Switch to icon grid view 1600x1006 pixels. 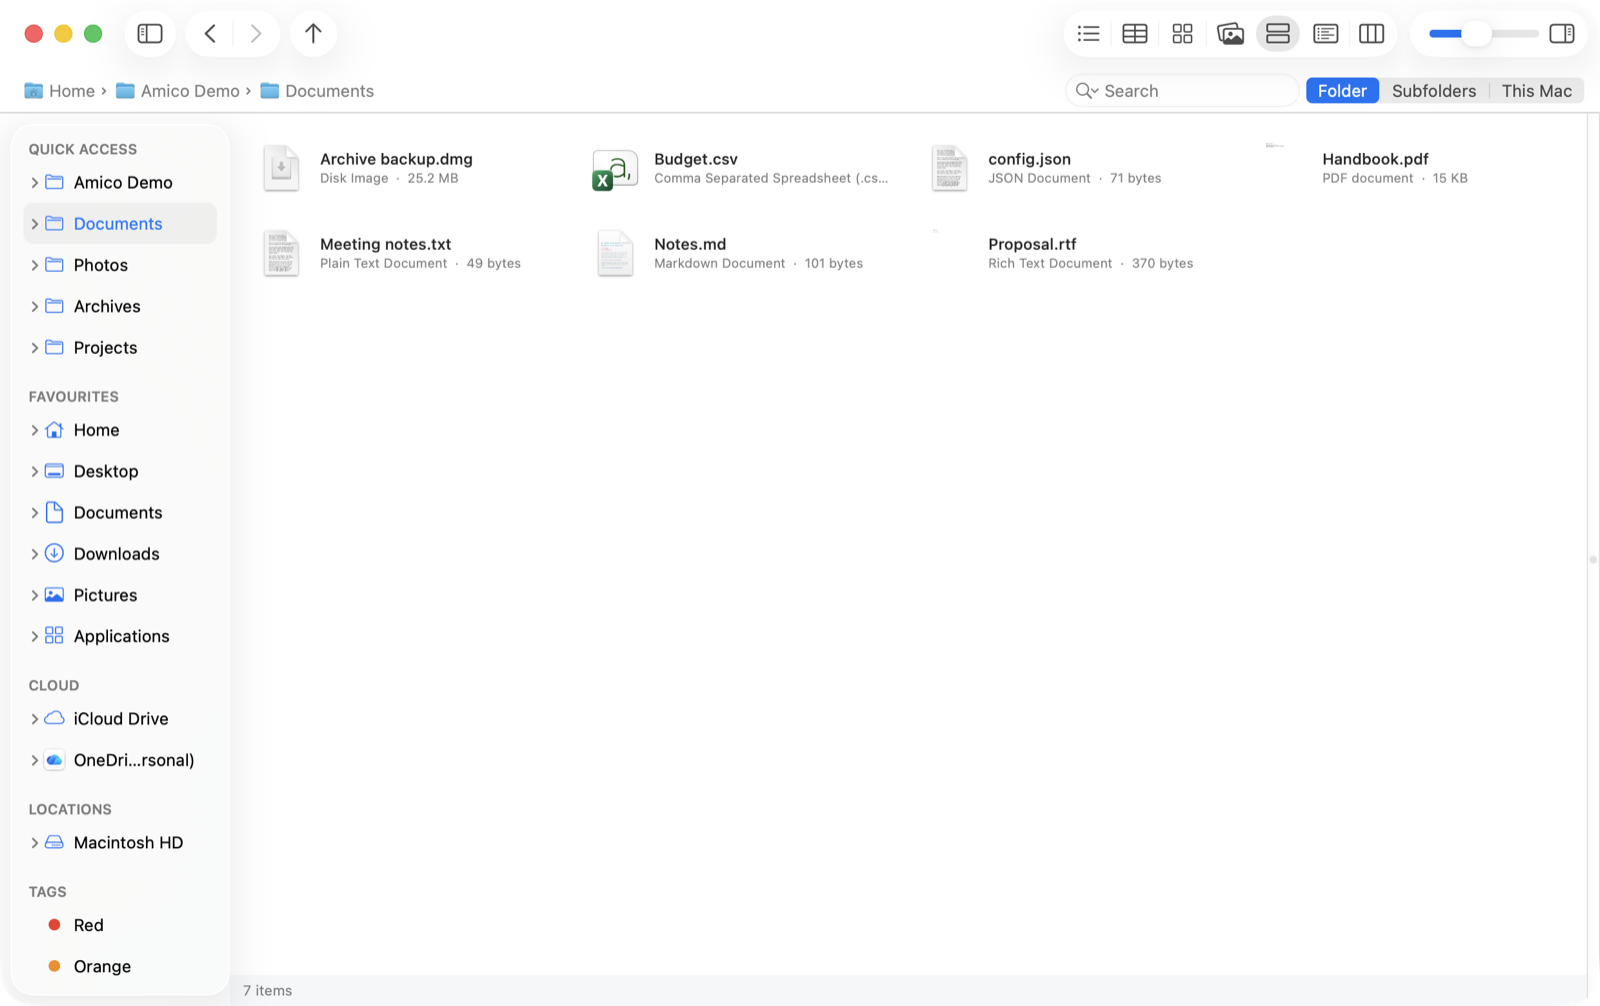click(1182, 34)
